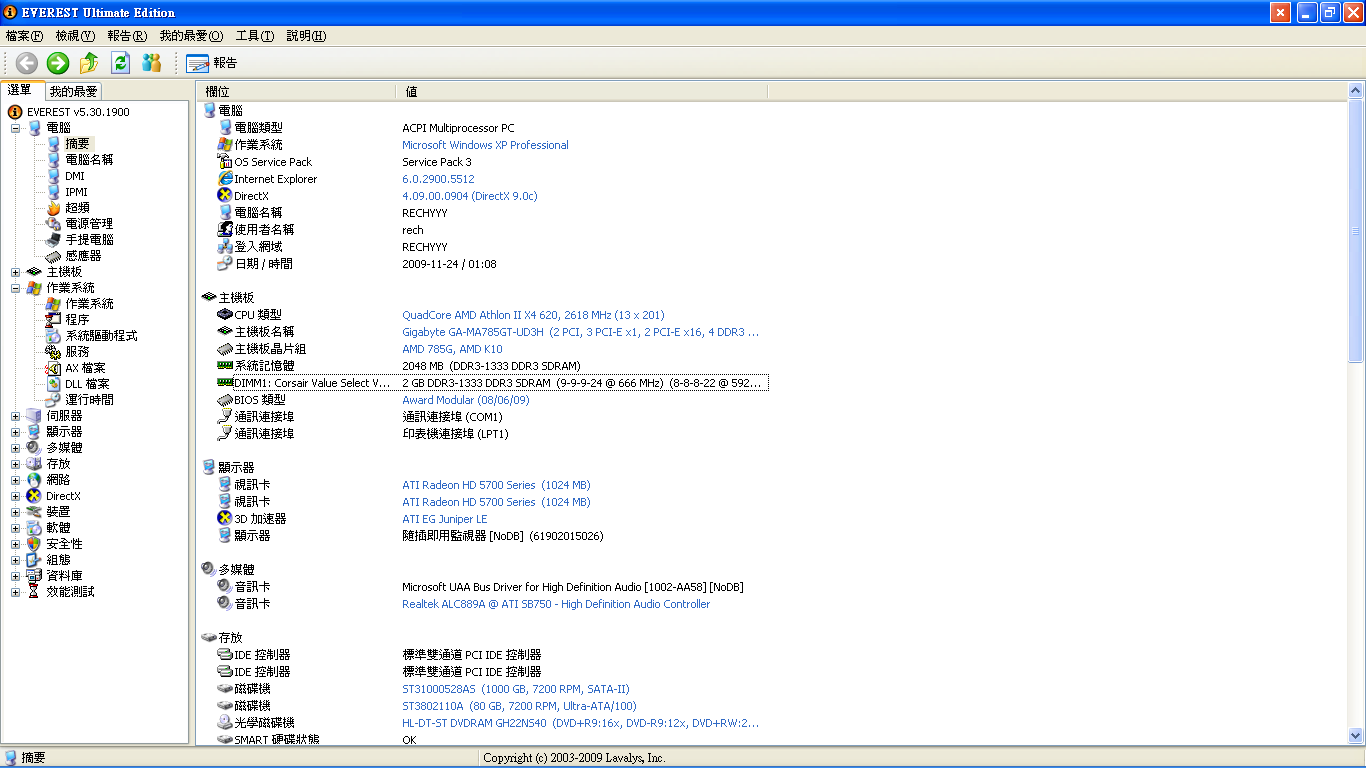Click the Internet Explorer row icon

225,179
